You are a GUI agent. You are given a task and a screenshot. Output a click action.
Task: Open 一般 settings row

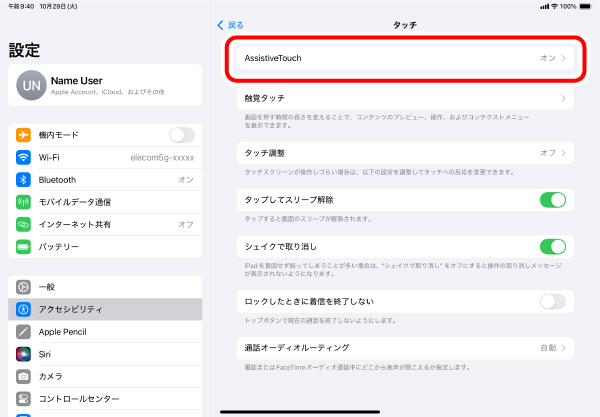(x=105, y=287)
